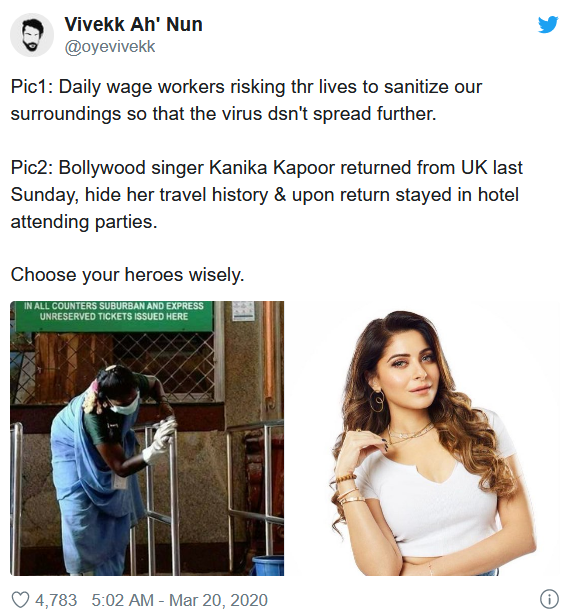Open the @oyevivekk handle link

(x=109, y=47)
